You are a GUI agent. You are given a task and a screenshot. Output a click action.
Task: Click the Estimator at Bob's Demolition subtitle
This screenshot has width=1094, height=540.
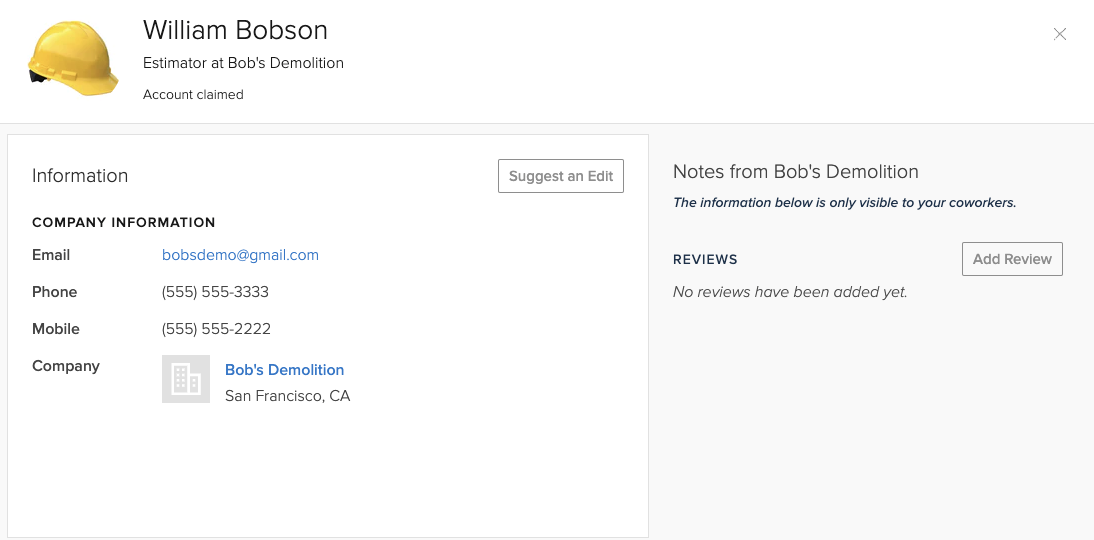(x=243, y=63)
